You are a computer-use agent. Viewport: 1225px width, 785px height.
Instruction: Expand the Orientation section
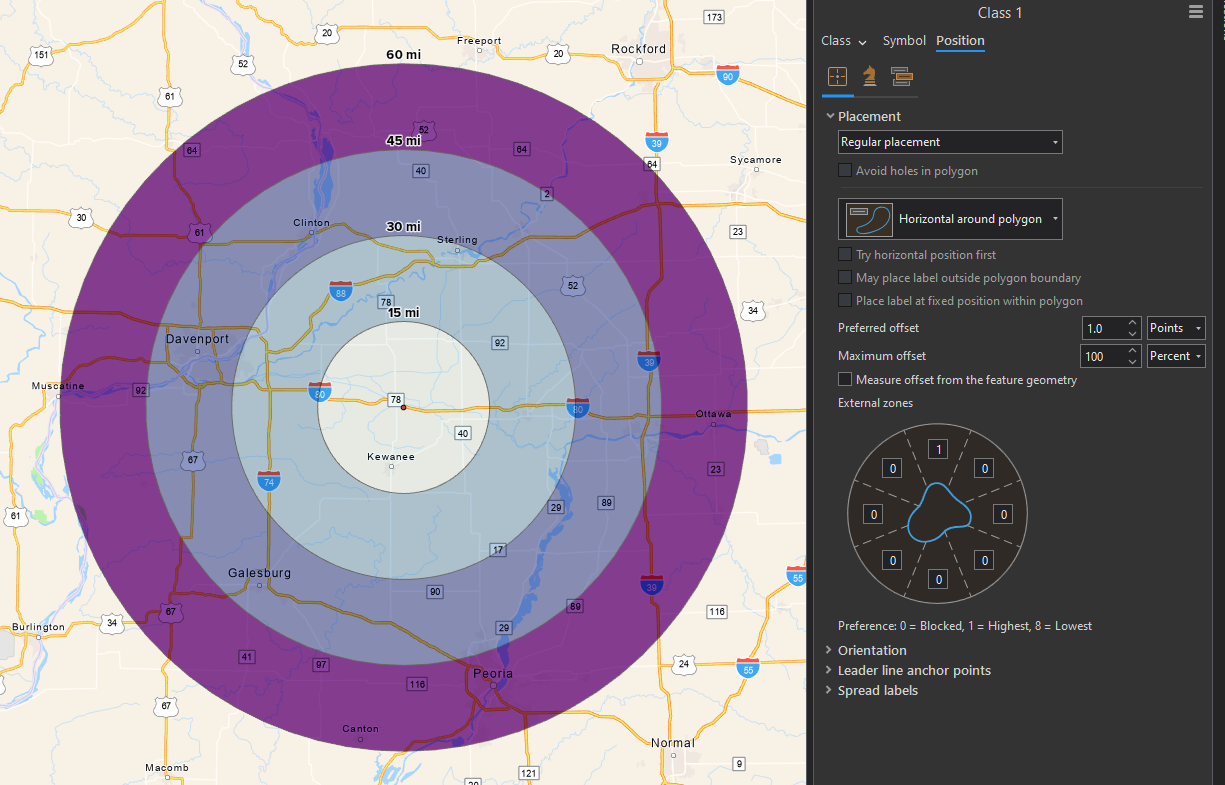829,649
